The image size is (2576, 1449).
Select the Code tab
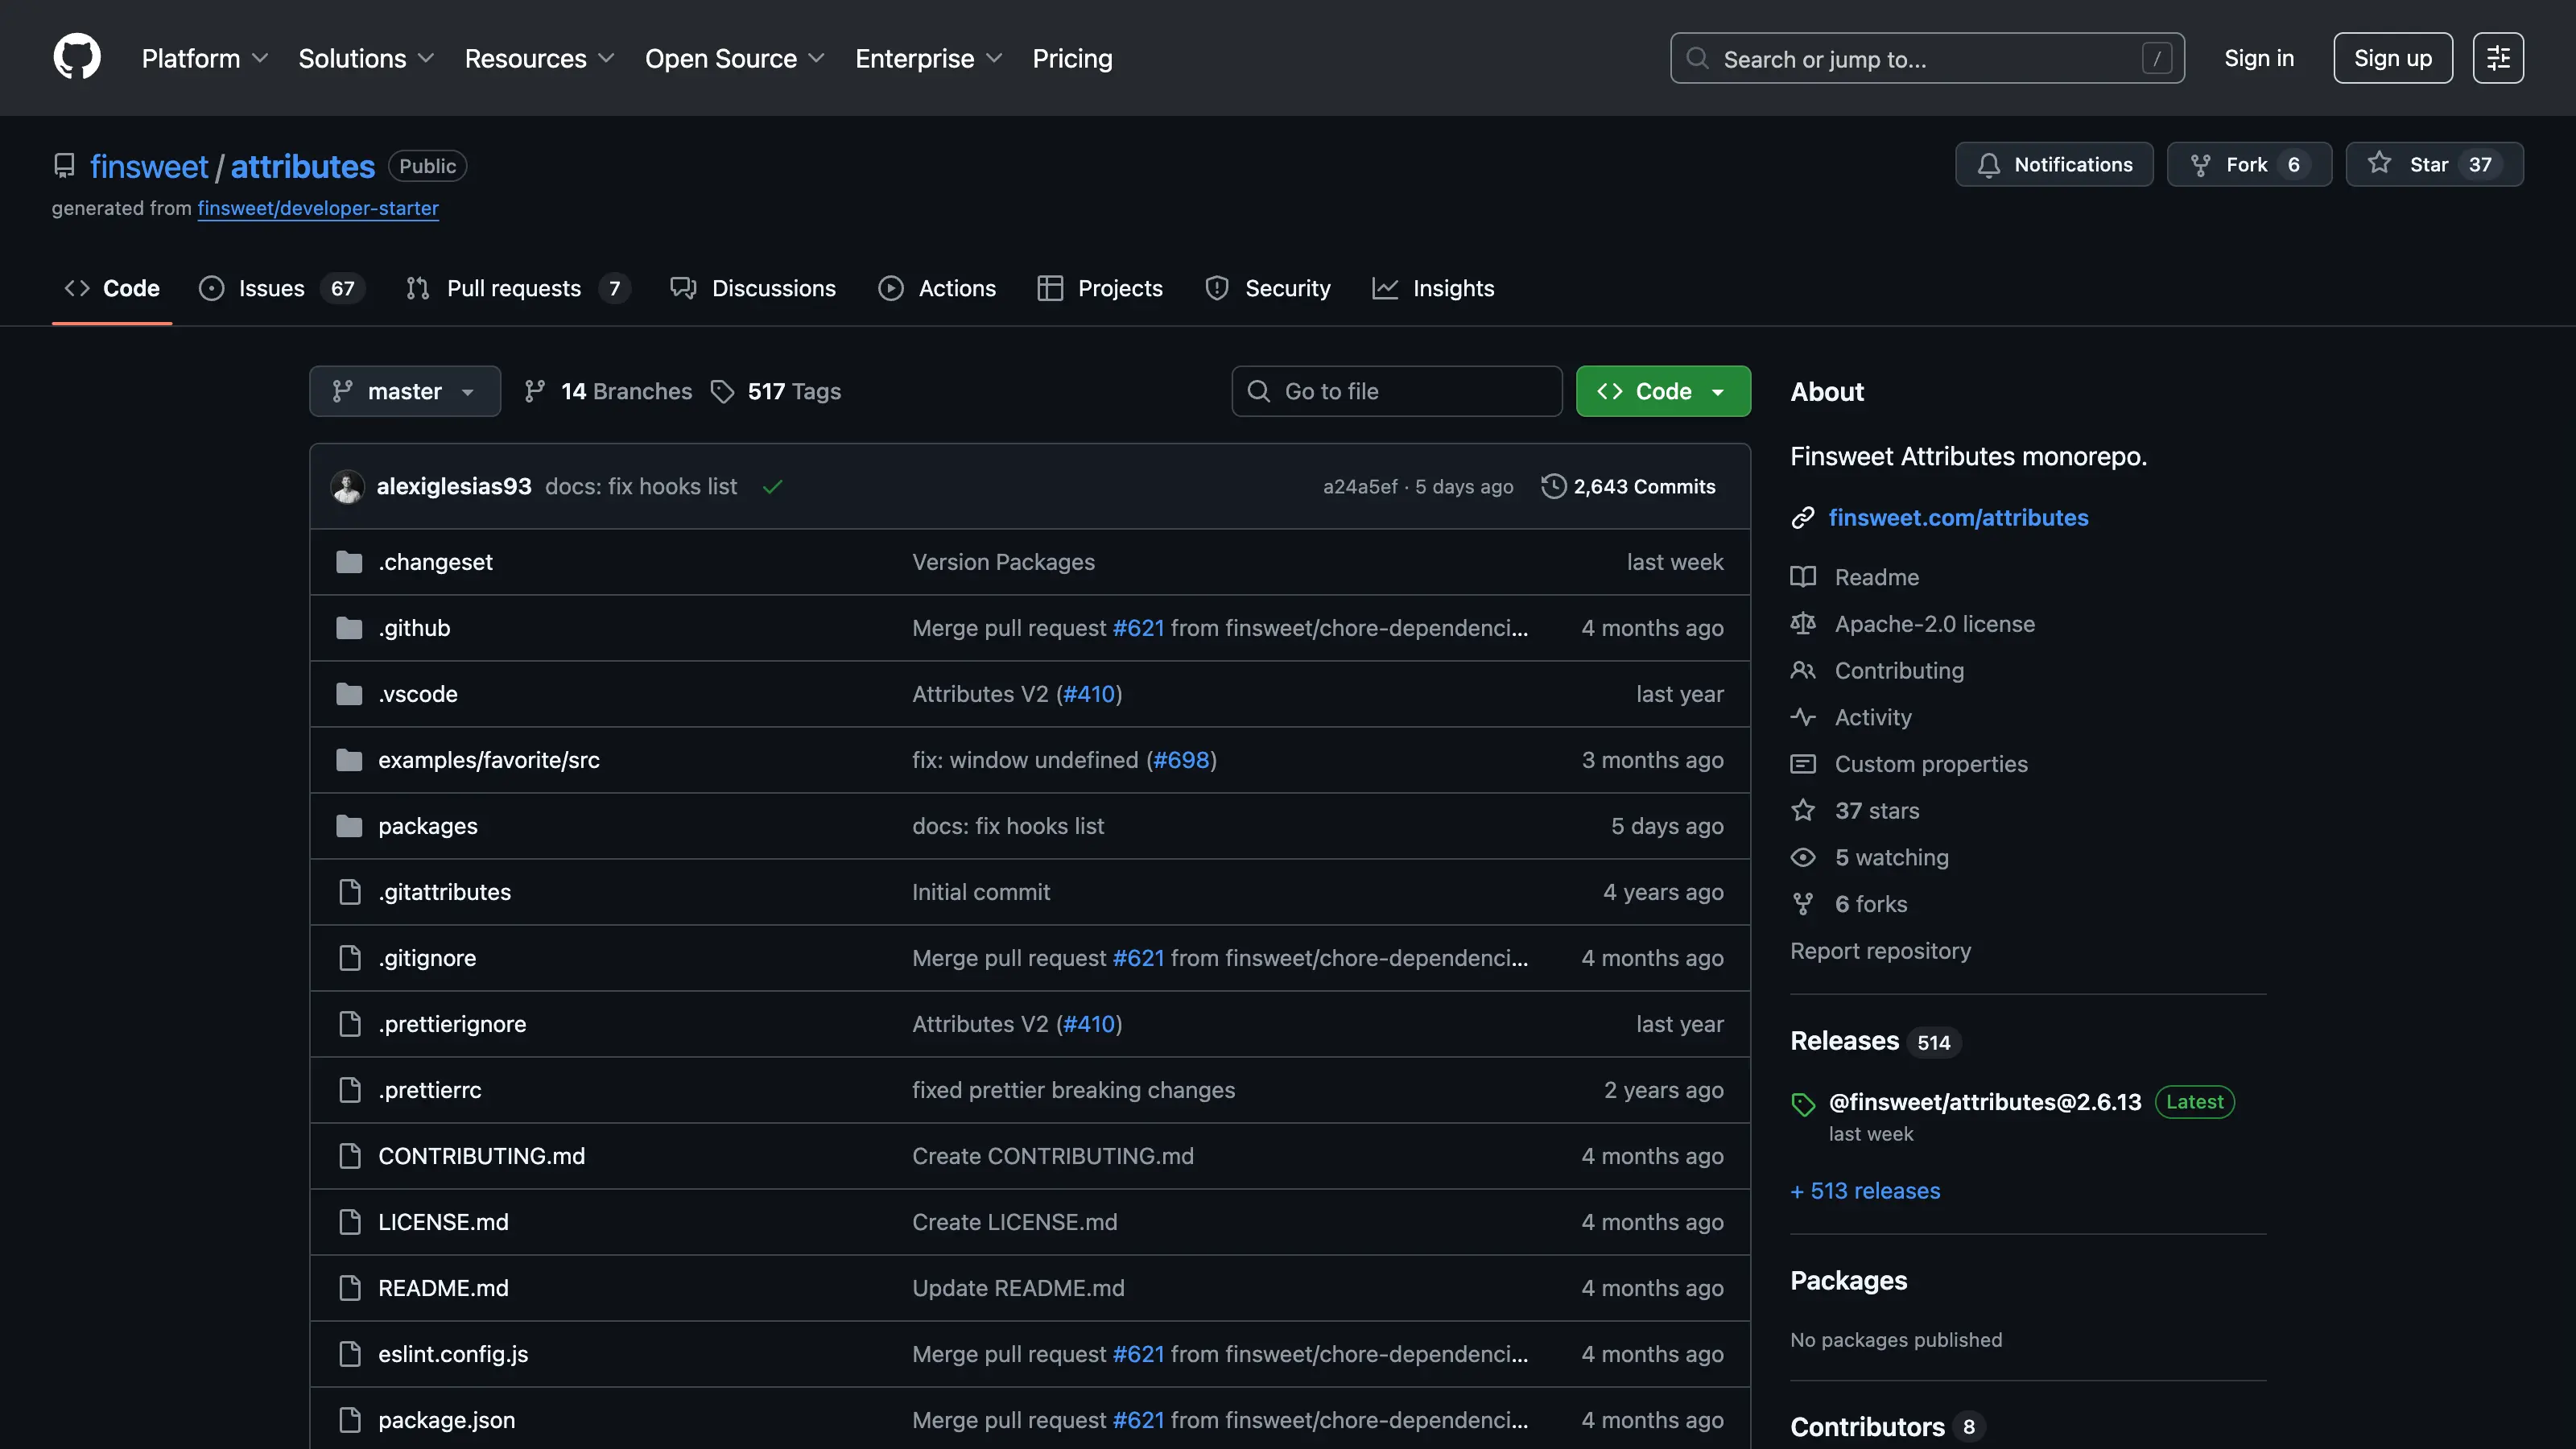112,288
